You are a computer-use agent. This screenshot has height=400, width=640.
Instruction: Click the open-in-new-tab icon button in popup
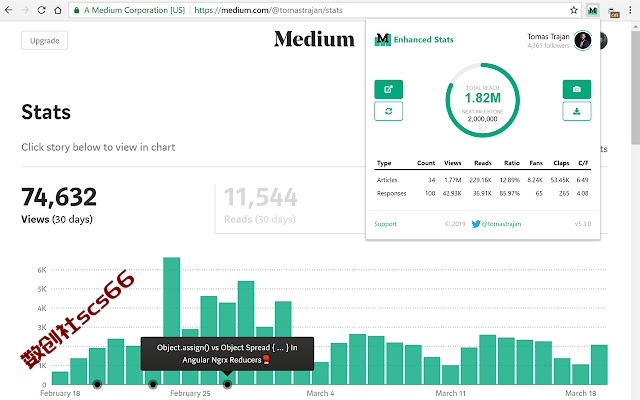tap(388, 89)
